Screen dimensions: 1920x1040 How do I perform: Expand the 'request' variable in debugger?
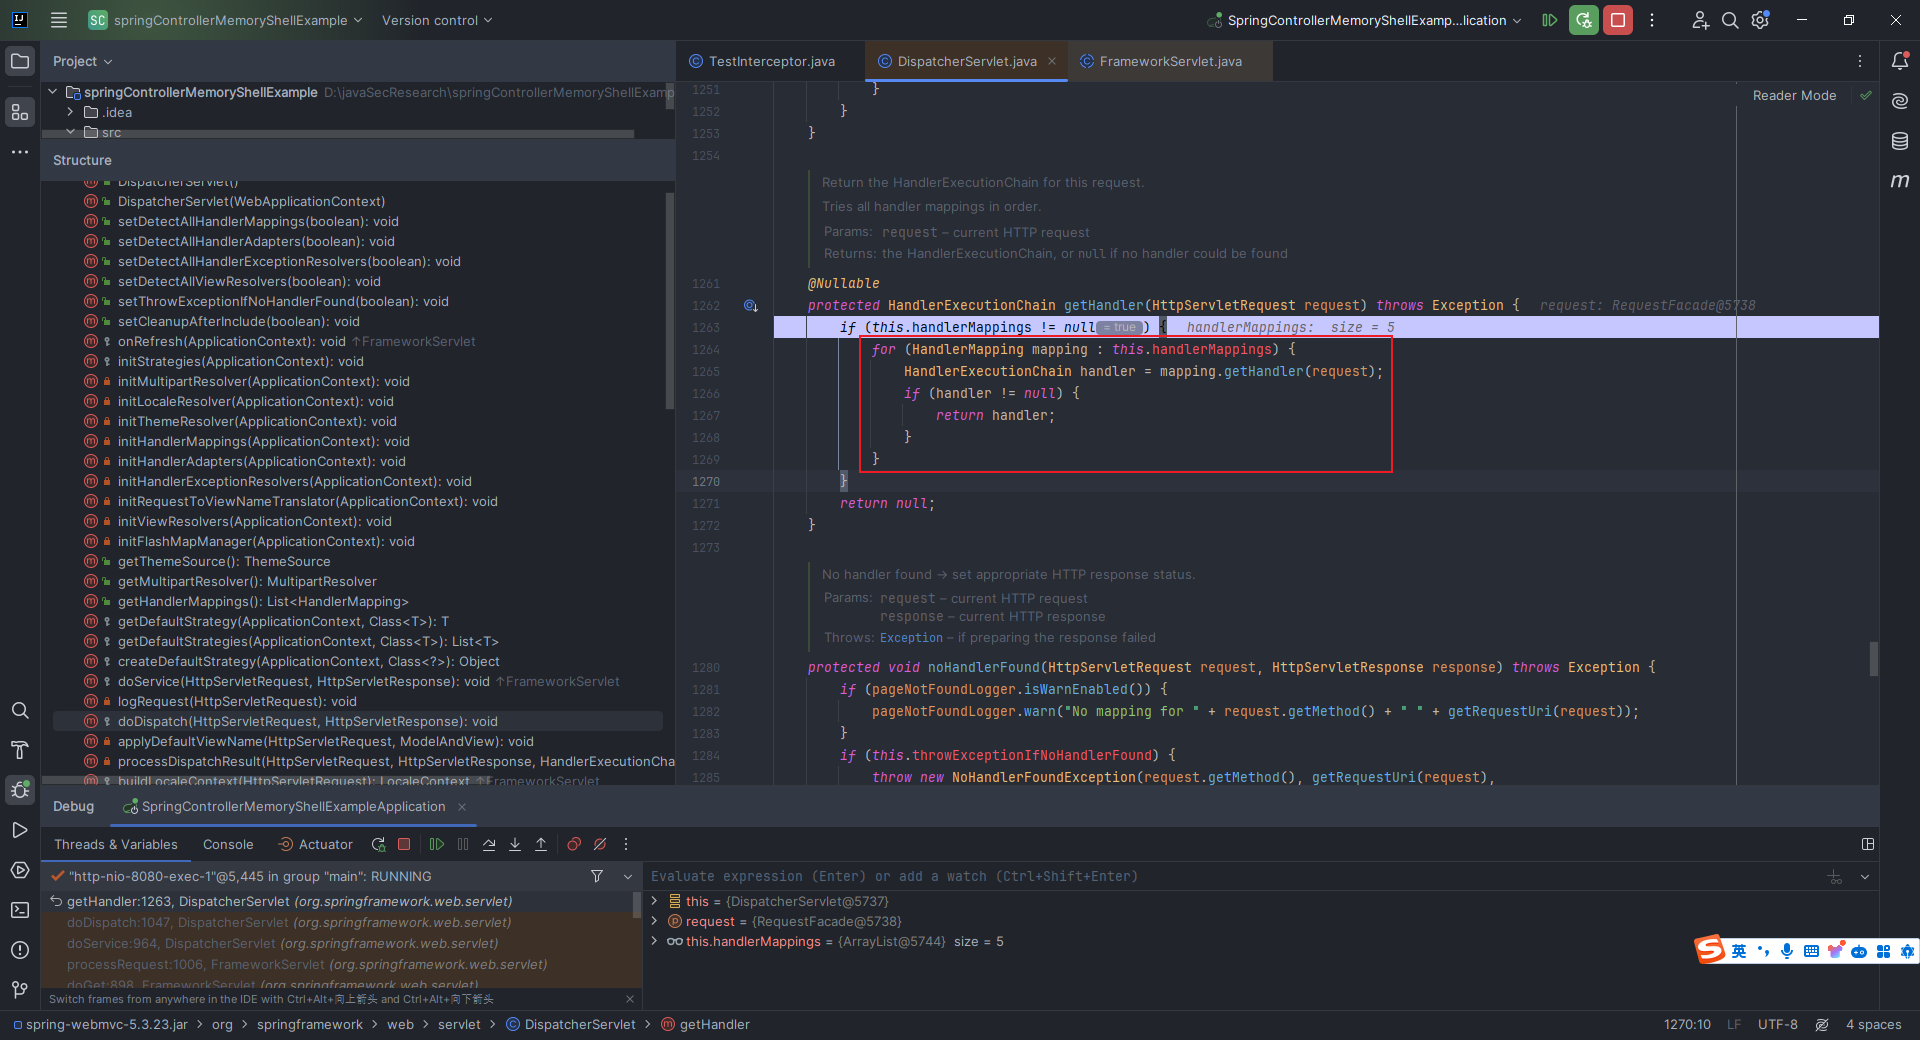(x=655, y=921)
